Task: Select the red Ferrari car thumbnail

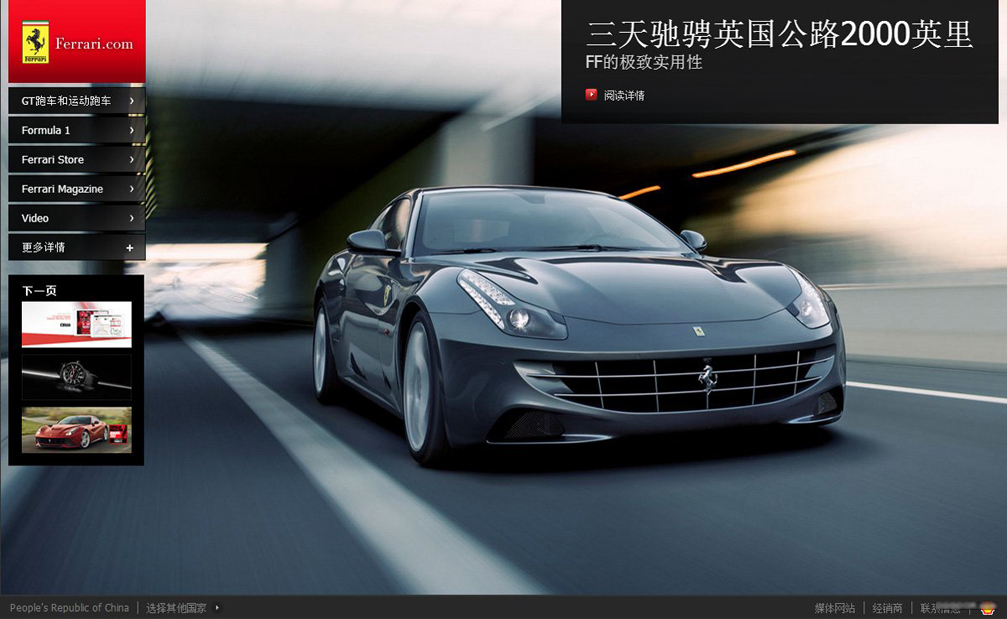Action: click(77, 430)
